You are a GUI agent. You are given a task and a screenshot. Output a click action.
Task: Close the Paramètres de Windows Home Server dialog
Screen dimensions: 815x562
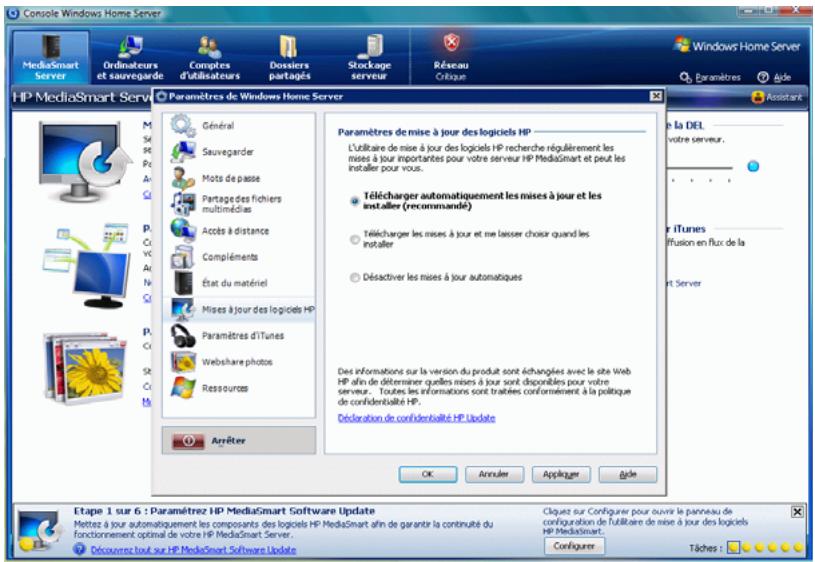[x=656, y=96]
